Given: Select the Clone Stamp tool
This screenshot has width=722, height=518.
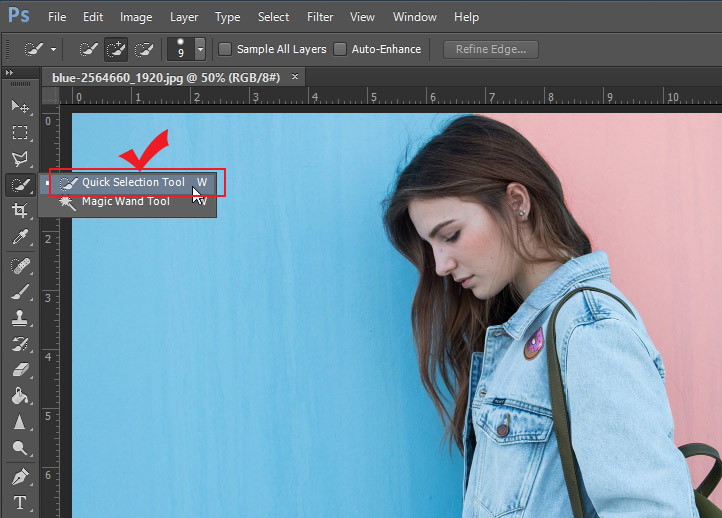Looking at the screenshot, I should 20,318.
